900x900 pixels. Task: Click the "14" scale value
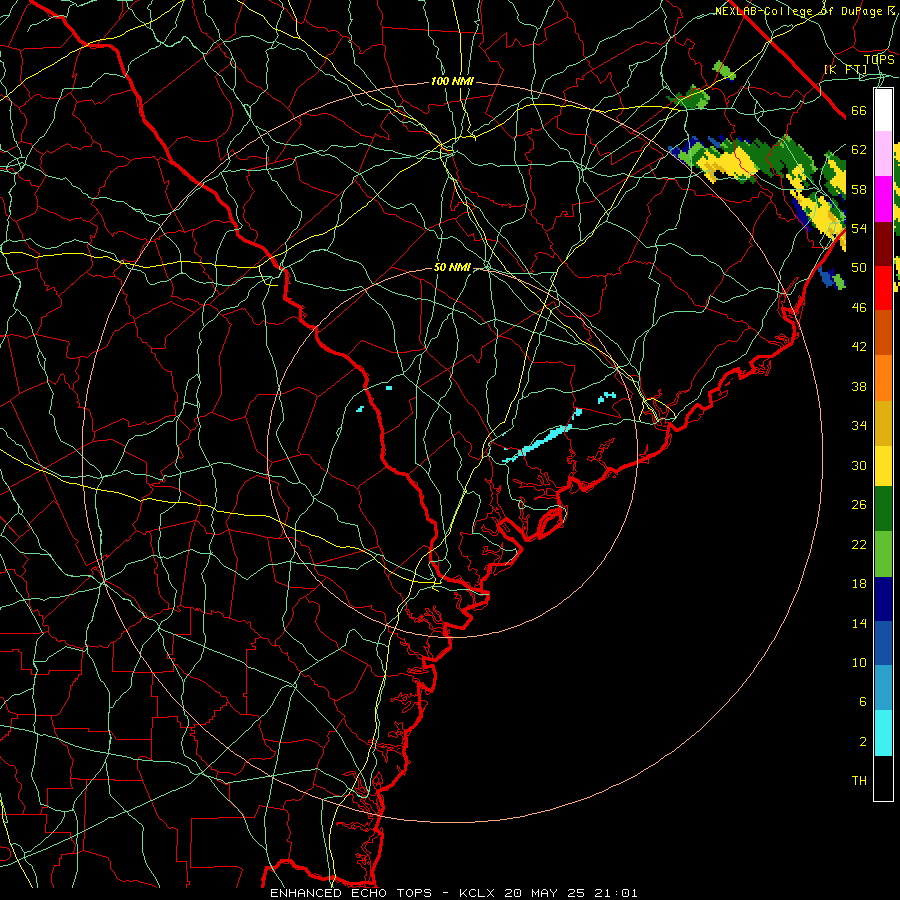click(859, 623)
